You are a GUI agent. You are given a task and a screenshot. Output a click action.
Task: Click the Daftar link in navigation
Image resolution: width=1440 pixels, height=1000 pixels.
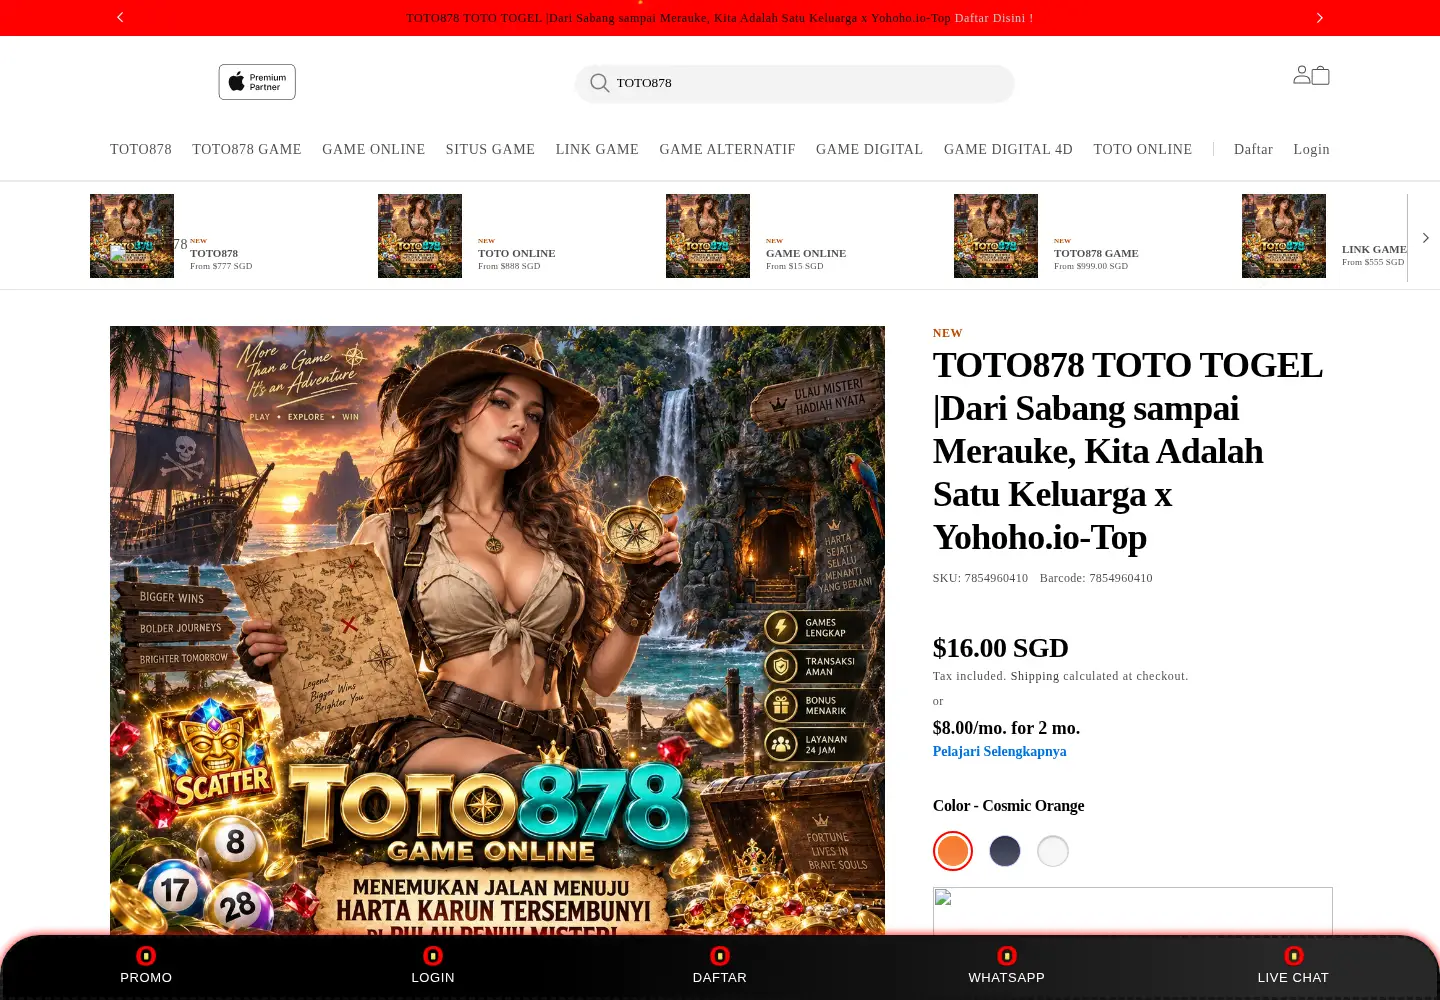[1253, 149]
